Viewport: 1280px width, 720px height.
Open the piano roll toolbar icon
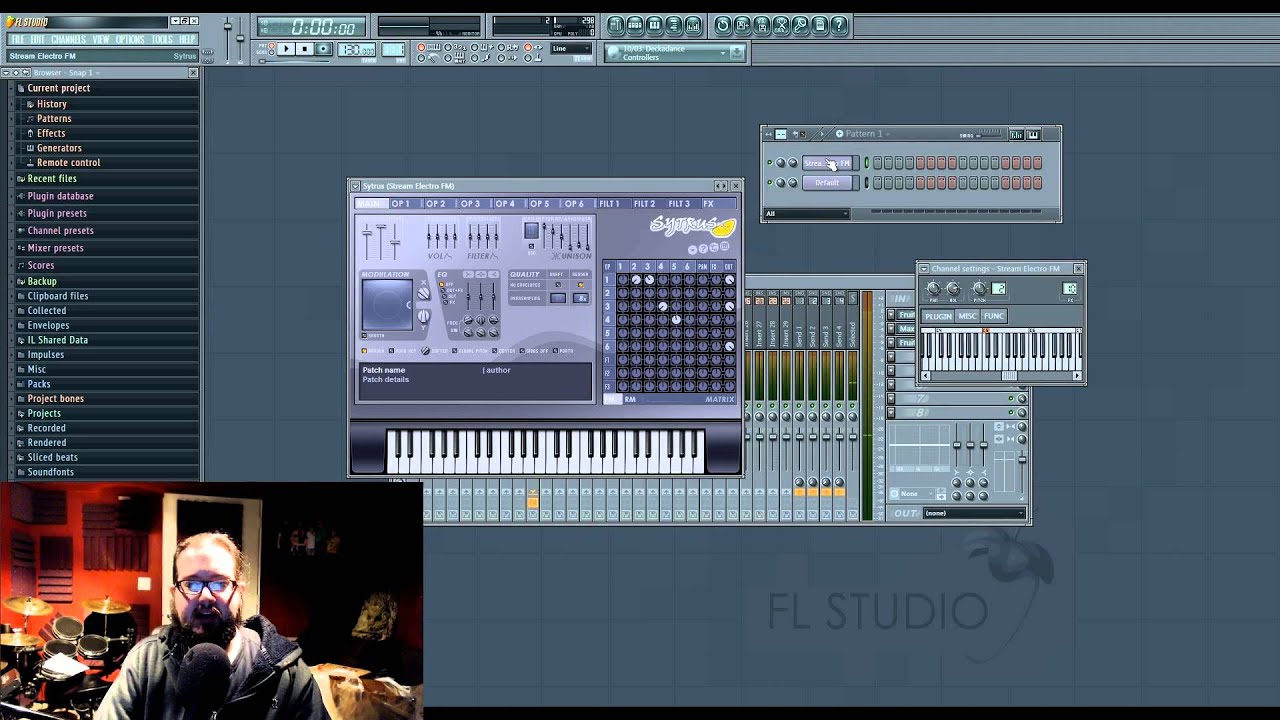click(x=655, y=25)
